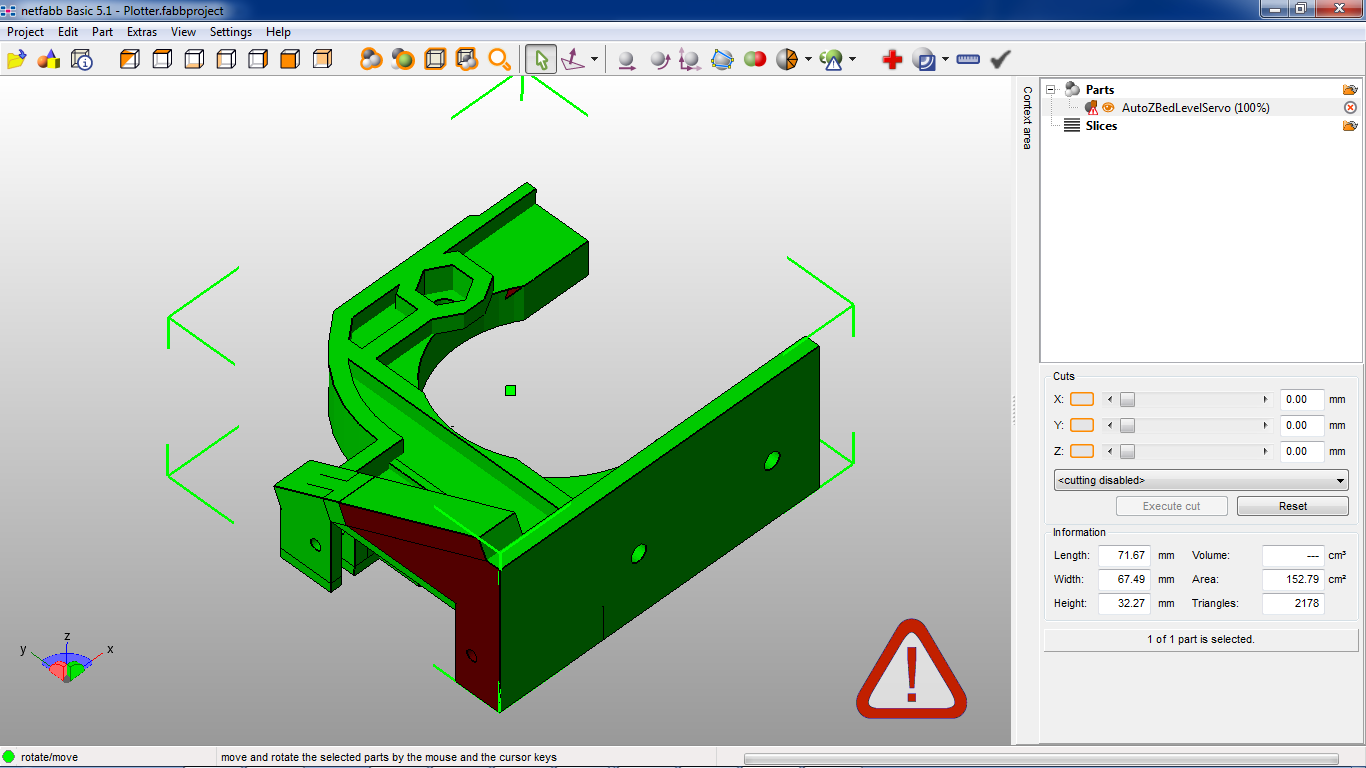Click the Length value 71.67 field
Image resolution: width=1366 pixels, height=768 pixels.
[x=1123, y=555]
